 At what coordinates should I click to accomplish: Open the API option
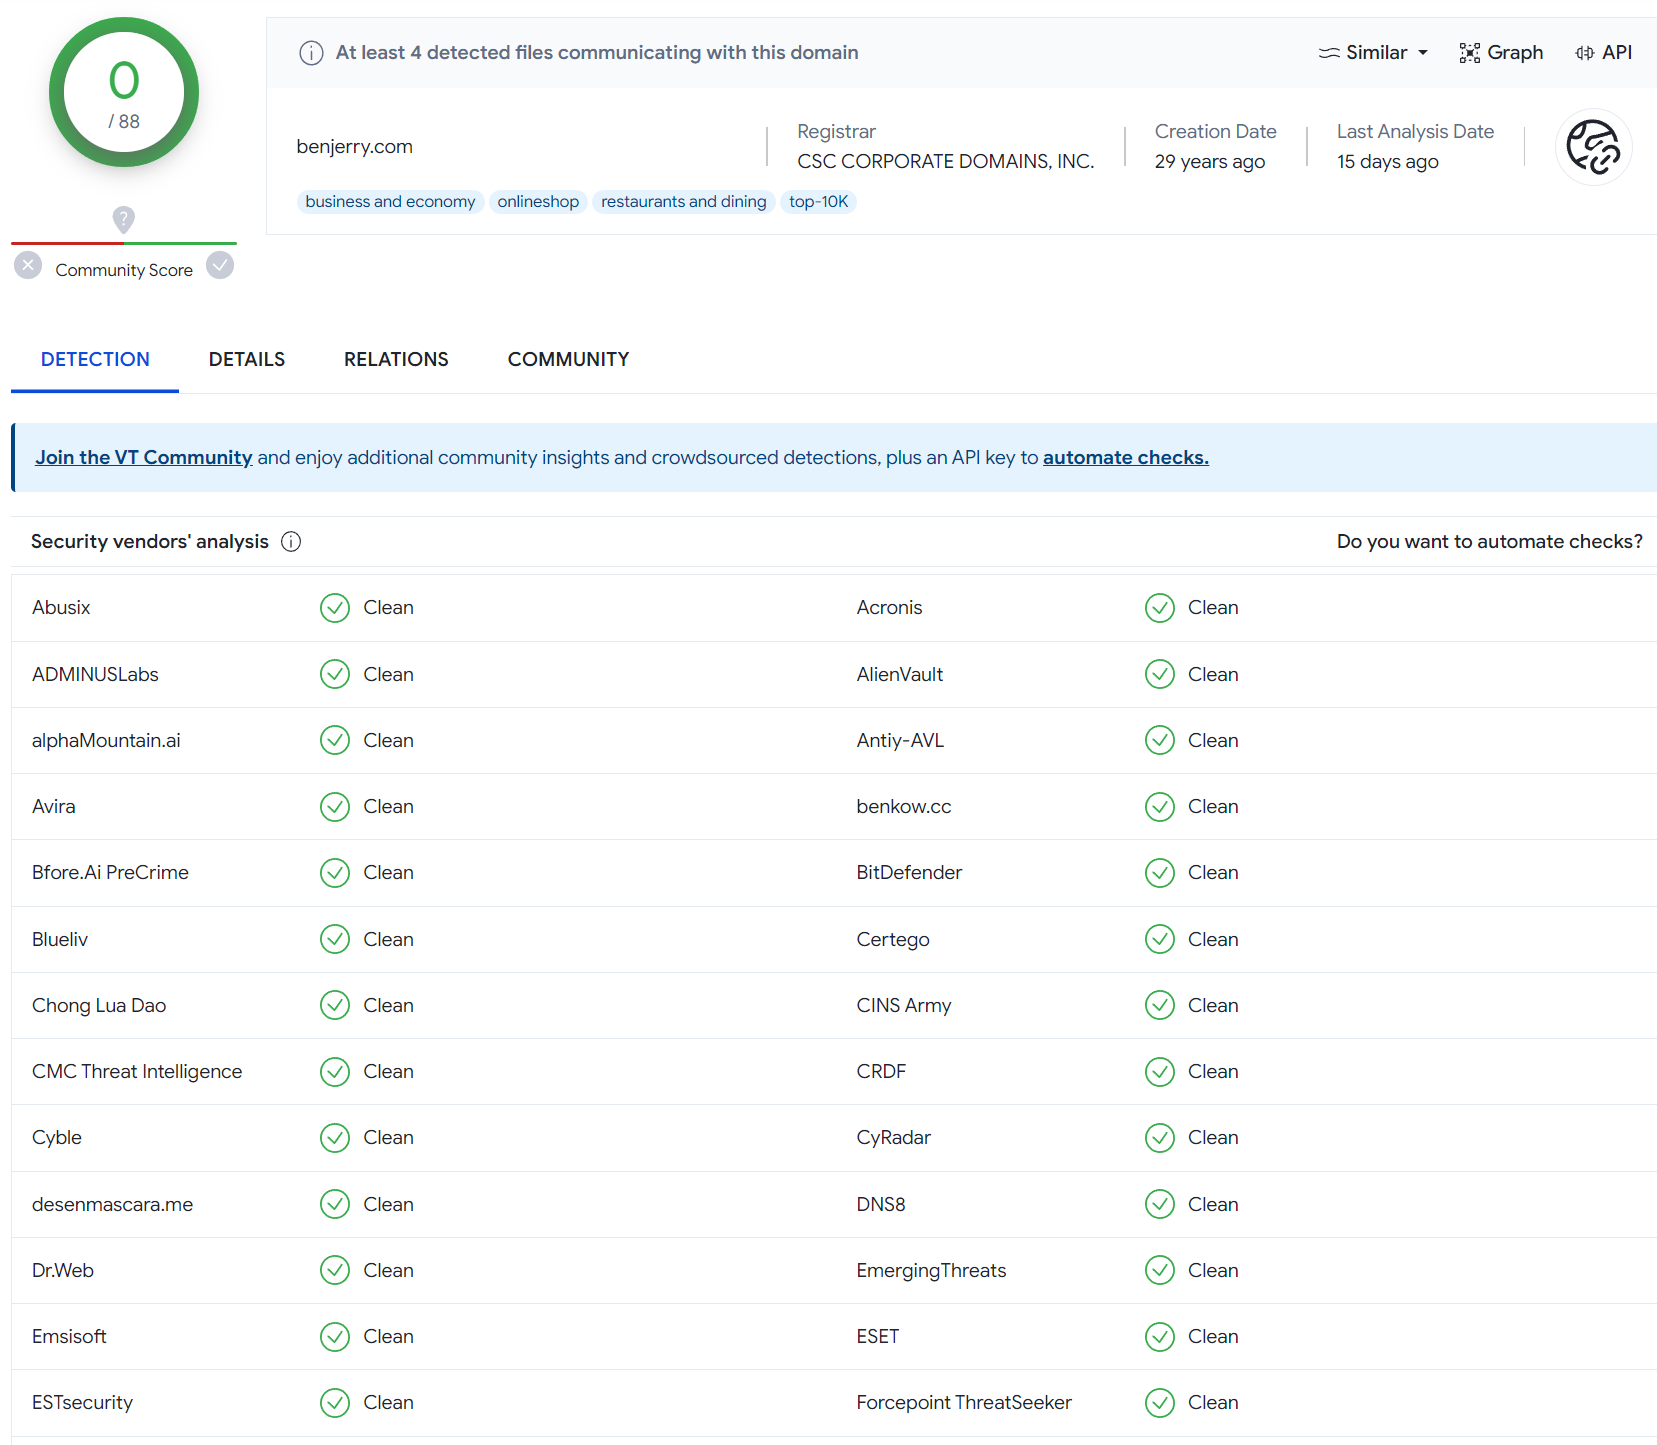pos(1603,53)
